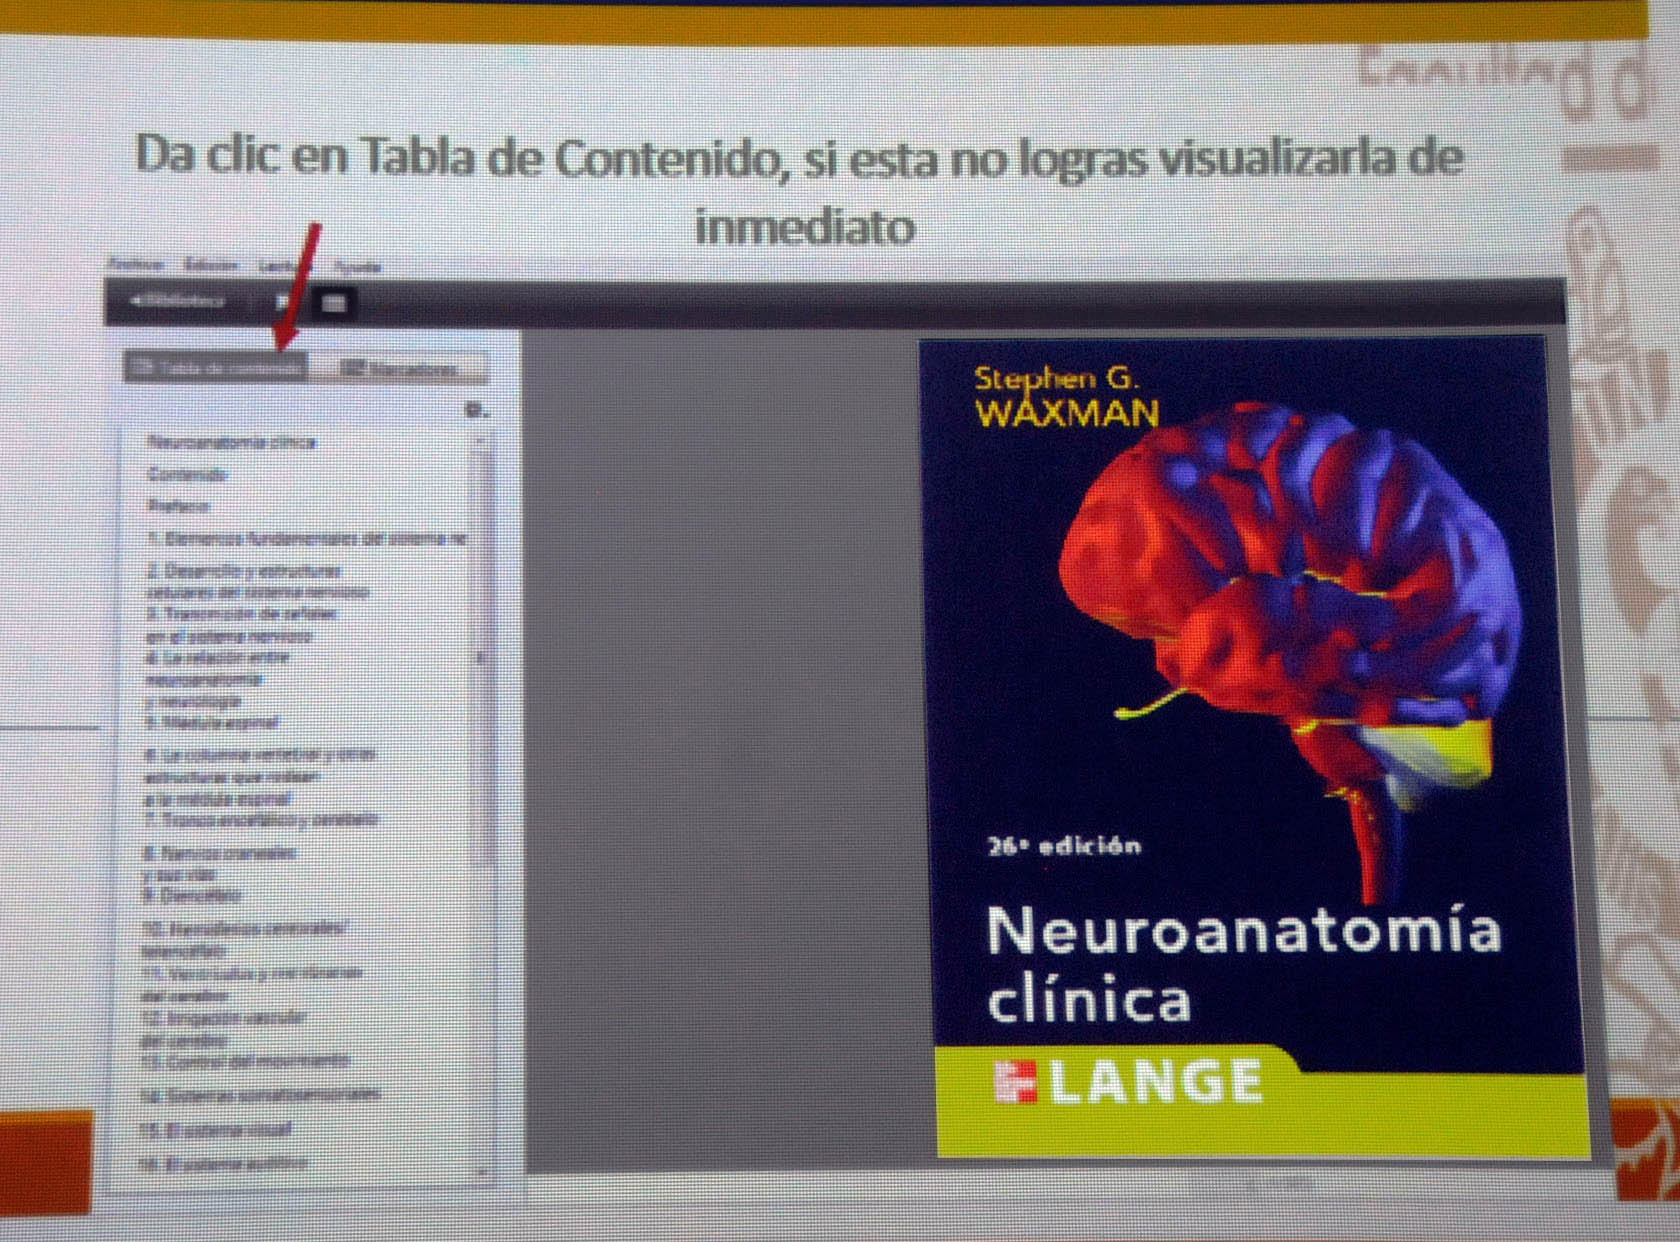Image resolution: width=1680 pixels, height=1242 pixels.
Task: Open chapter 1 Elementos fundamentales del sistema nervioso
Action: (306, 538)
